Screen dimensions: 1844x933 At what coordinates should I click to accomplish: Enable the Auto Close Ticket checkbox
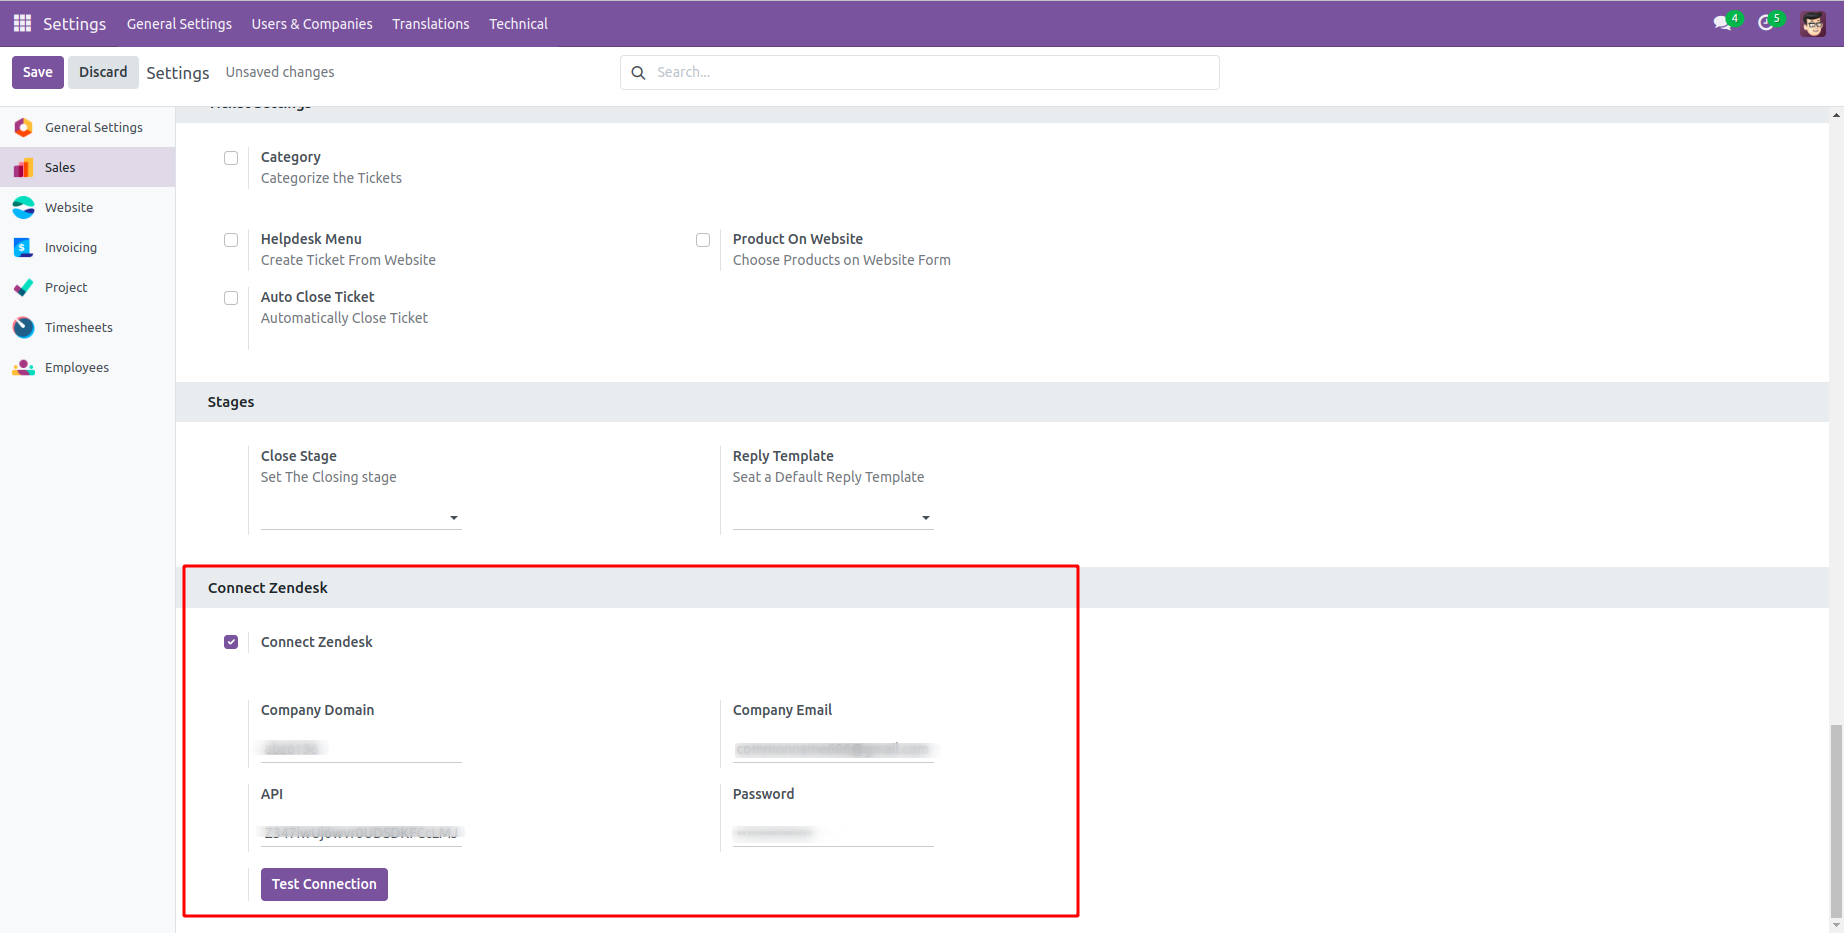(231, 298)
